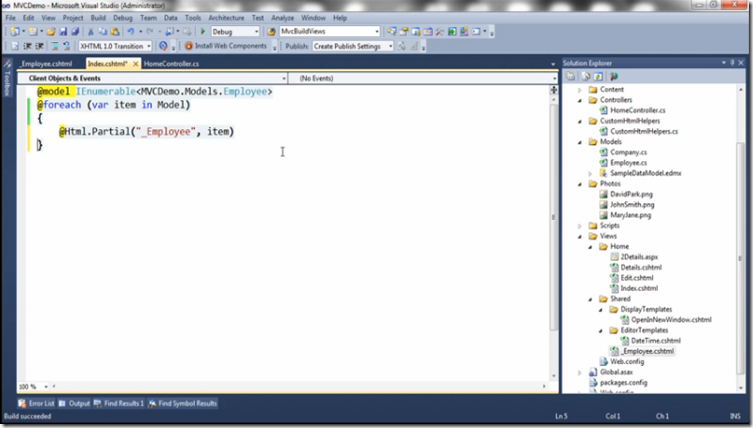The height and width of the screenshot is (428, 753).
Task: Close the Index.cshtml tab
Action: point(136,63)
